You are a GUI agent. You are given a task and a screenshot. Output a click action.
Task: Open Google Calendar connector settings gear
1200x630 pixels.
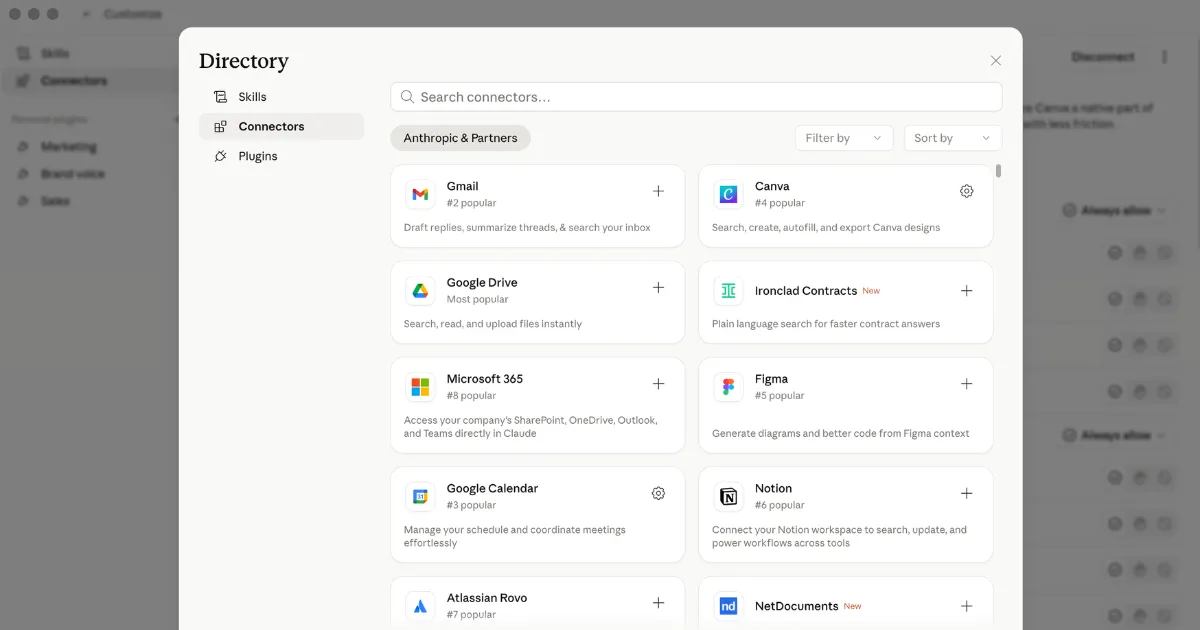[658, 493]
